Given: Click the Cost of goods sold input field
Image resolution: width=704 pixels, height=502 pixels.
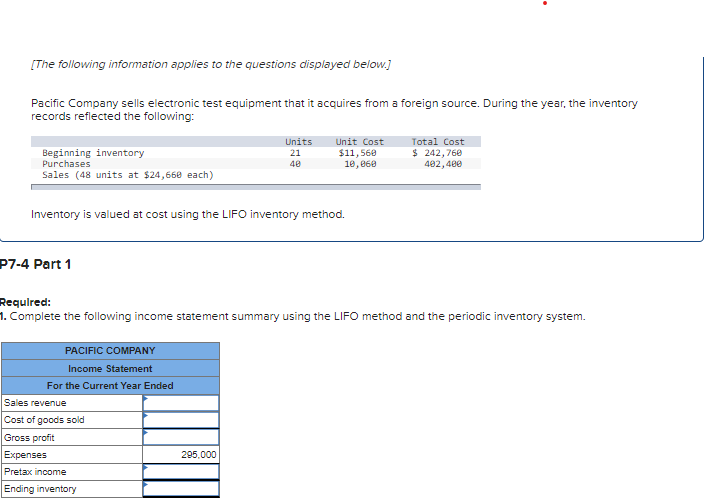Looking at the screenshot, I should pyautogui.click(x=181, y=420).
